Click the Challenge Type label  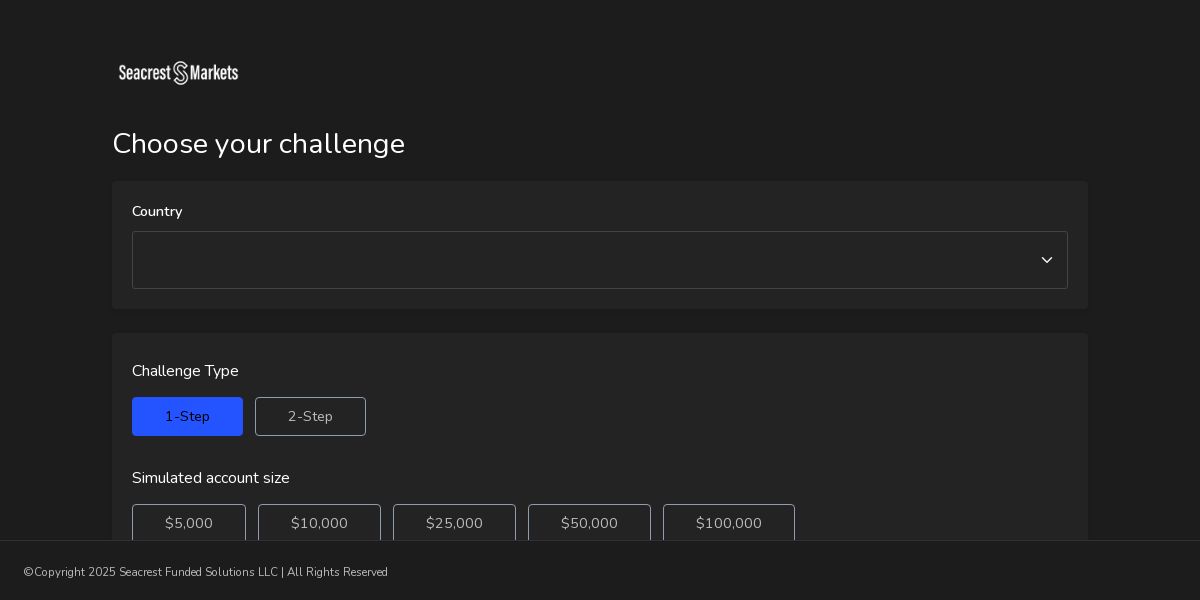[x=185, y=371]
